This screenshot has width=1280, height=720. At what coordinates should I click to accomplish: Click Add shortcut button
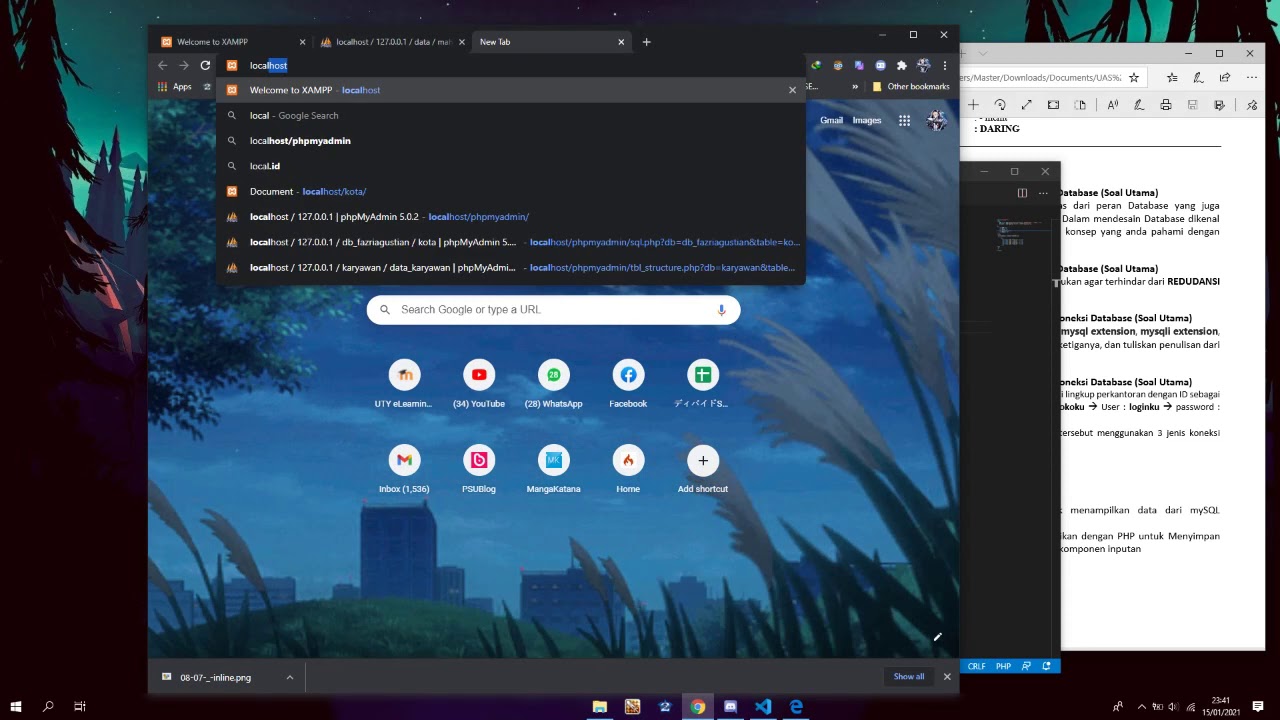coord(703,470)
